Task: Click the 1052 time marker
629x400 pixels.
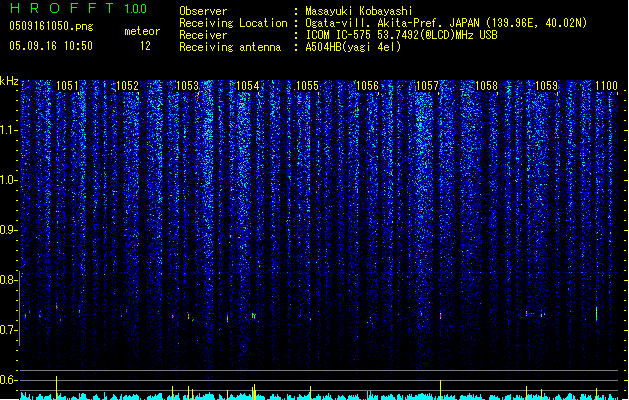Action: (x=127, y=86)
